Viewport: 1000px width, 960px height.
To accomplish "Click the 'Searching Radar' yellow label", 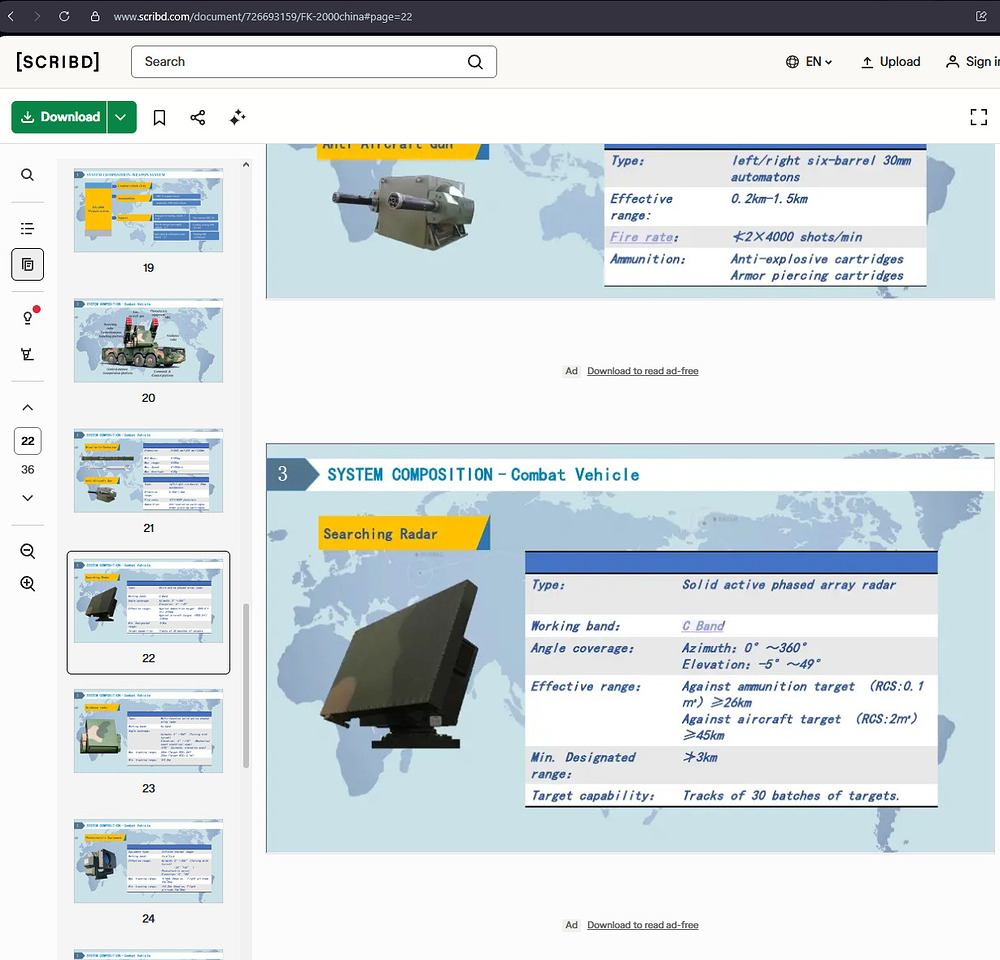I will (x=404, y=533).
